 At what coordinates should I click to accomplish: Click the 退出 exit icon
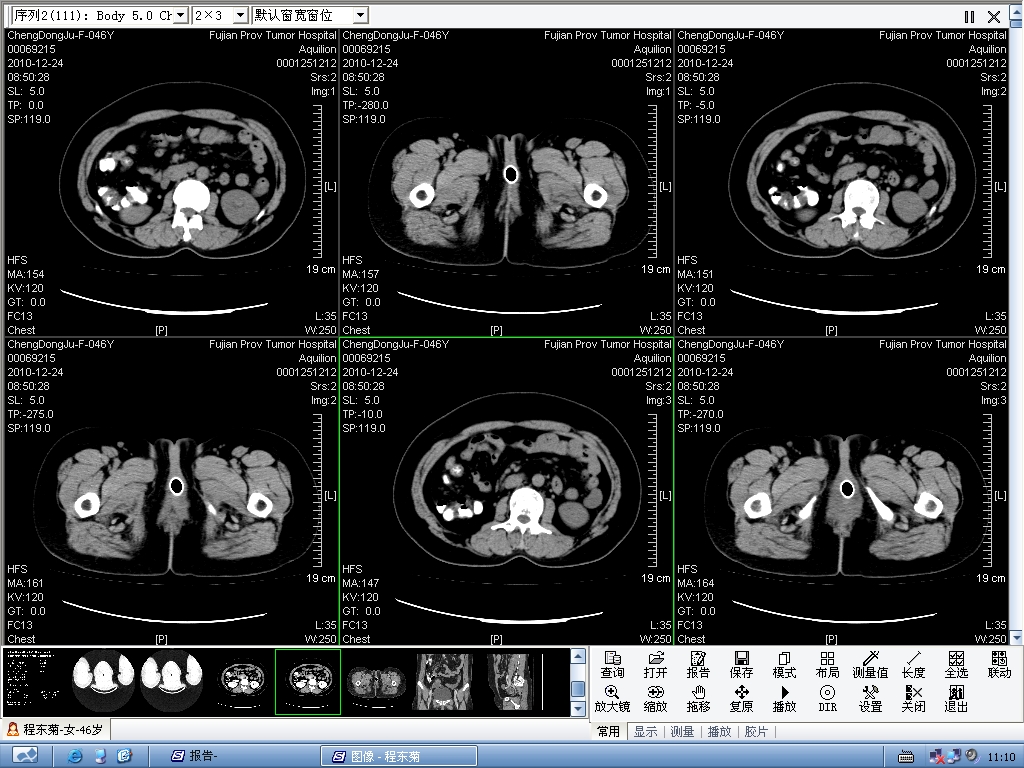(x=956, y=699)
